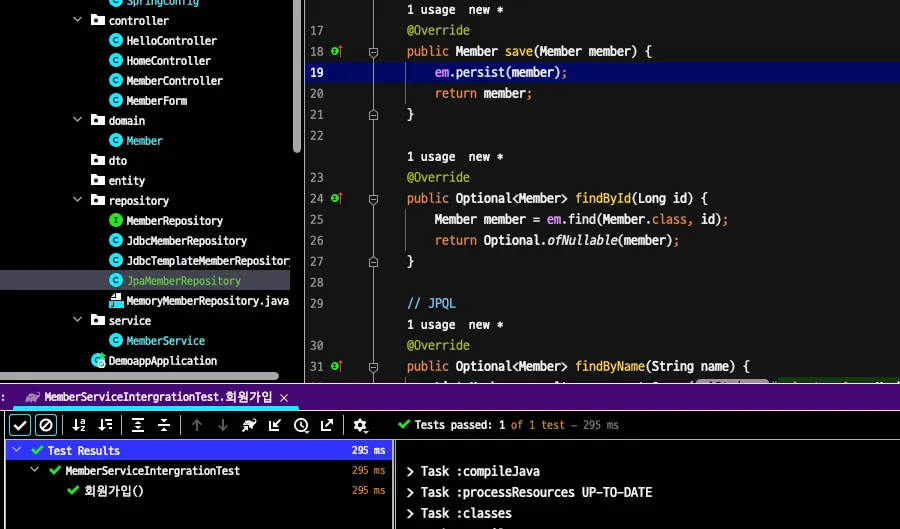Open test runner settings gear
This screenshot has width=900, height=529.
[x=360, y=425]
